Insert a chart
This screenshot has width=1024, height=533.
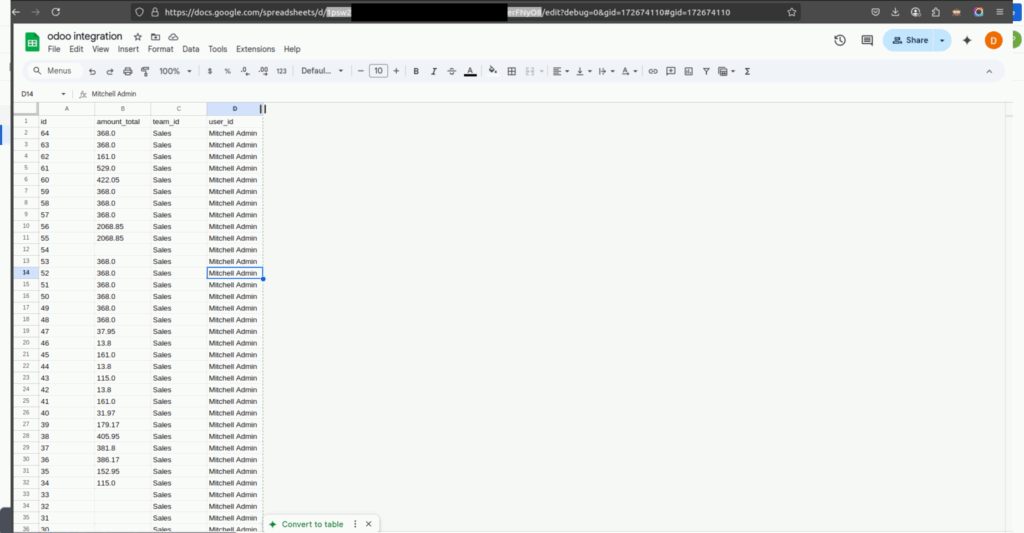point(688,71)
